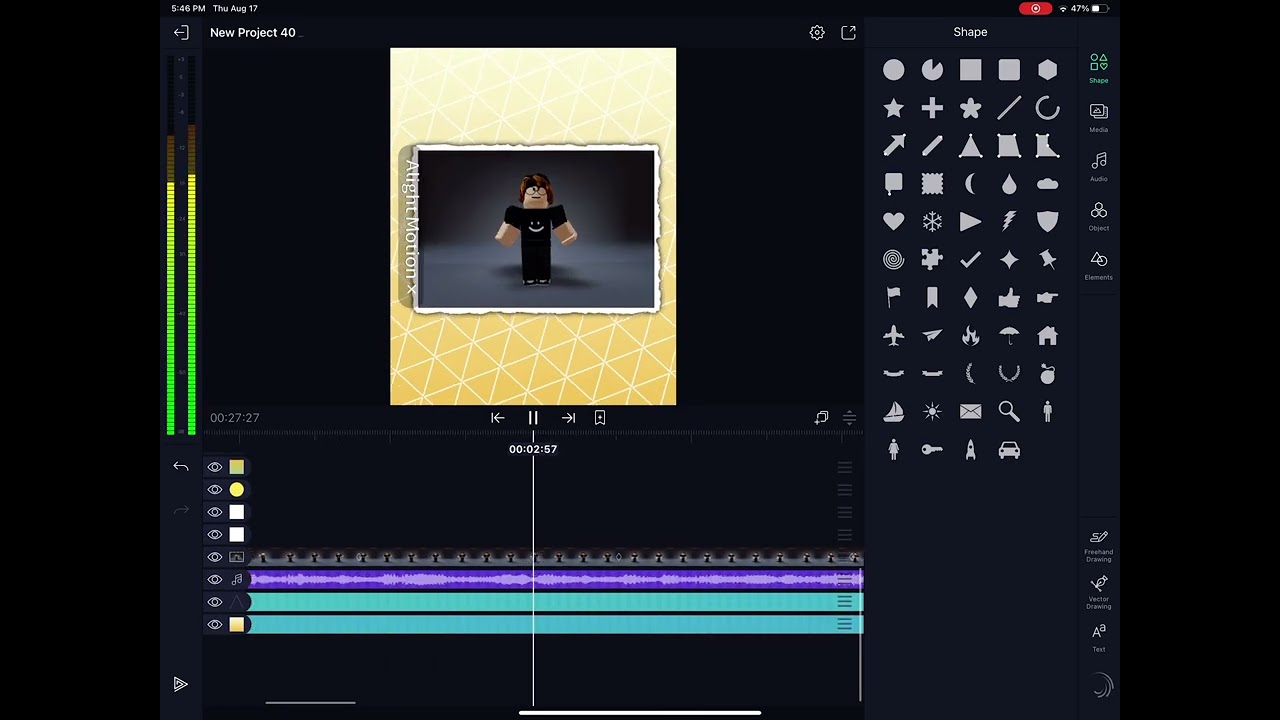
Task: Insert the plus cross shape
Action: tap(932, 108)
